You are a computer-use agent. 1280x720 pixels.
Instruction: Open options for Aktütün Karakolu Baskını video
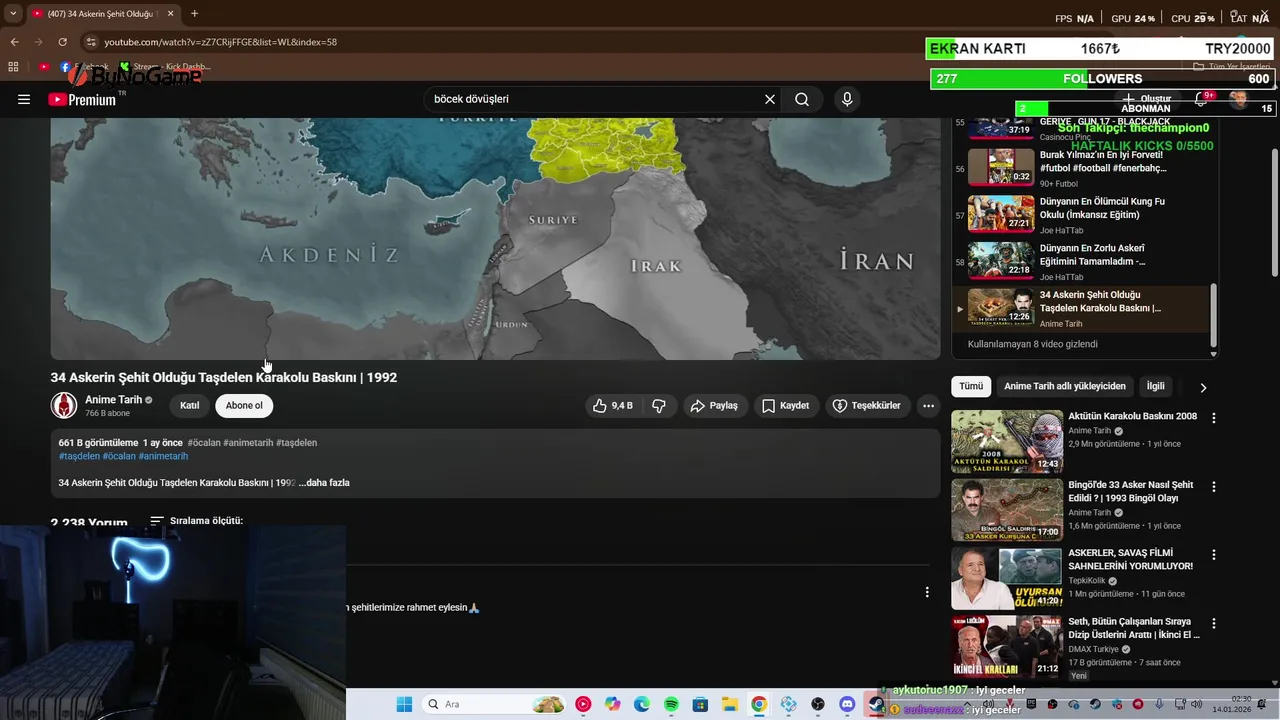click(1214, 418)
